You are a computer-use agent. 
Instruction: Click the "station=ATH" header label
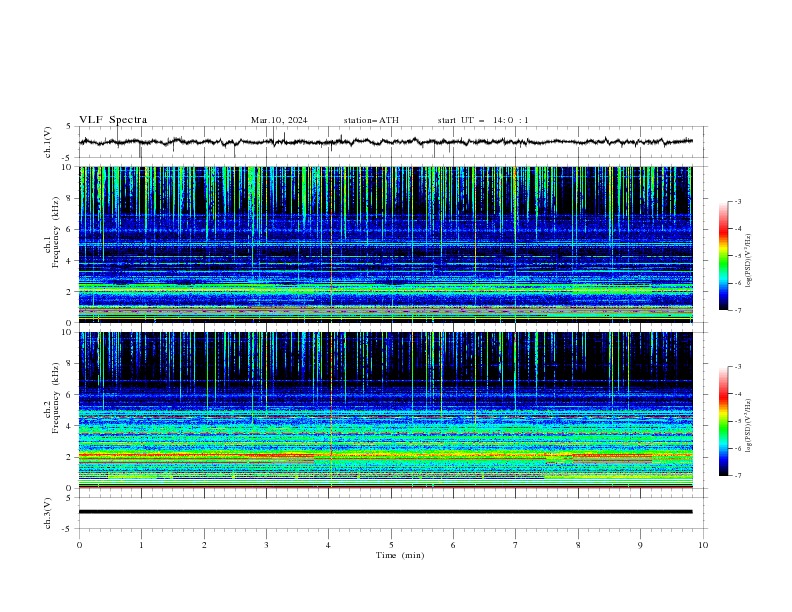(x=371, y=120)
